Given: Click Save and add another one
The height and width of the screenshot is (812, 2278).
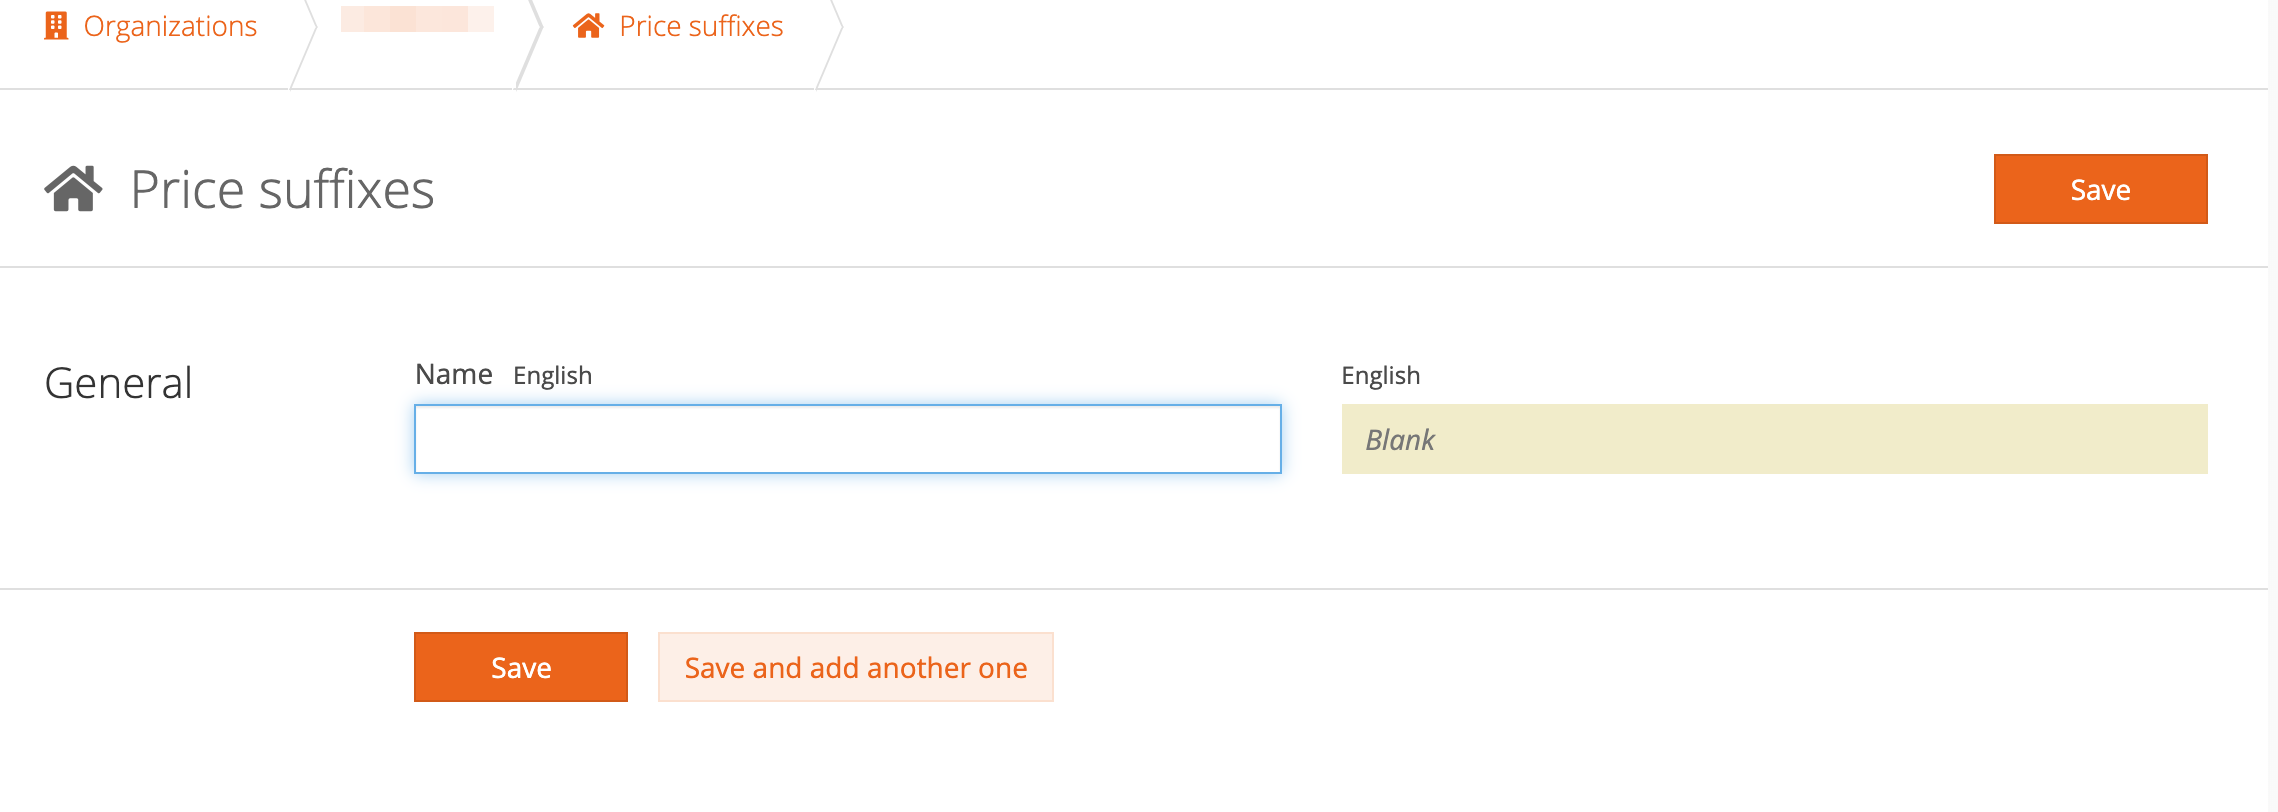Looking at the screenshot, I should tap(855, 667).
